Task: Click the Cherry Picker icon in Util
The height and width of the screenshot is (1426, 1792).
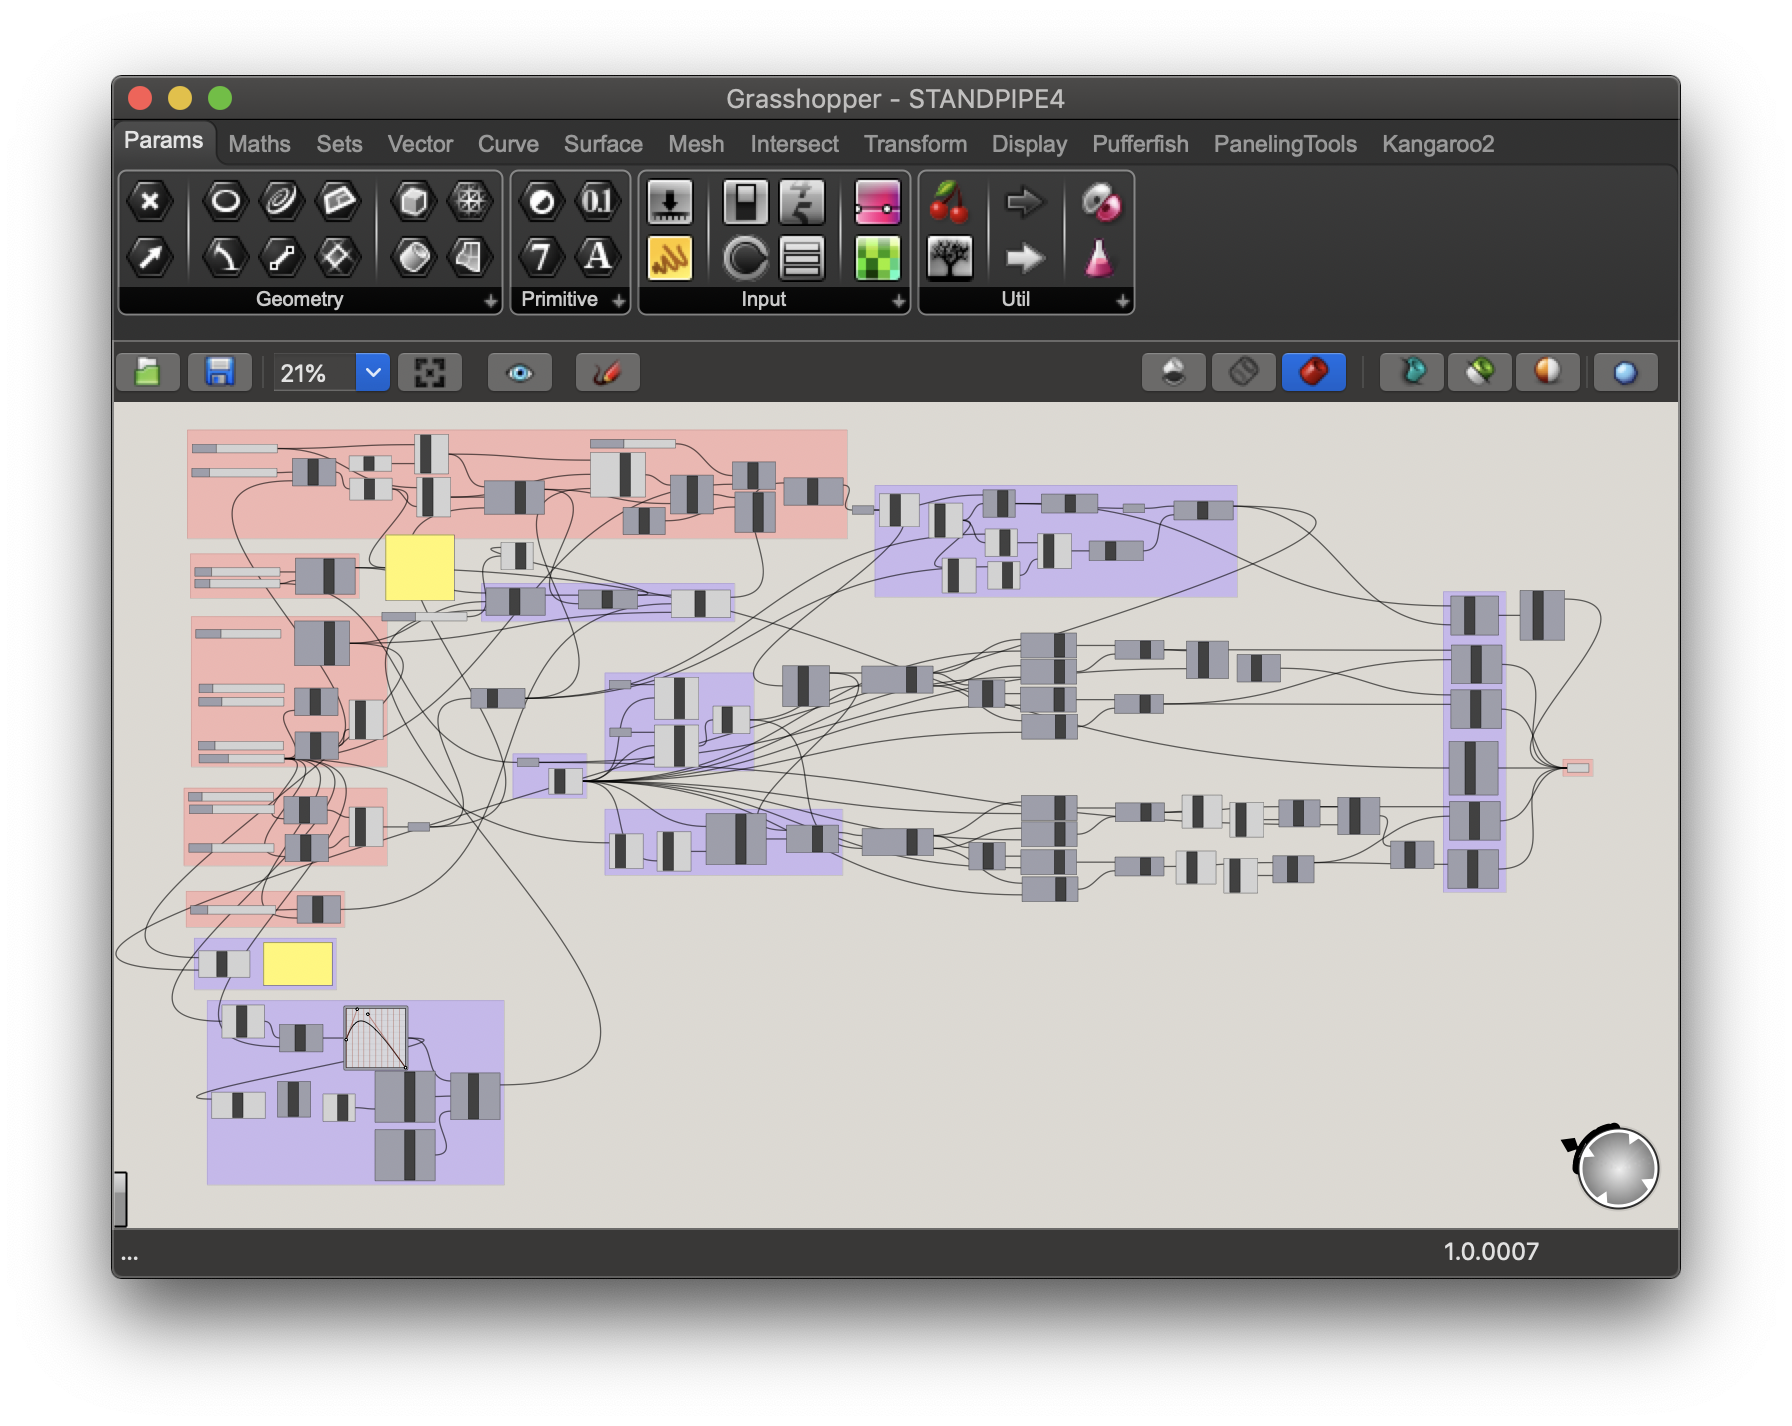Action: (948, 202)
